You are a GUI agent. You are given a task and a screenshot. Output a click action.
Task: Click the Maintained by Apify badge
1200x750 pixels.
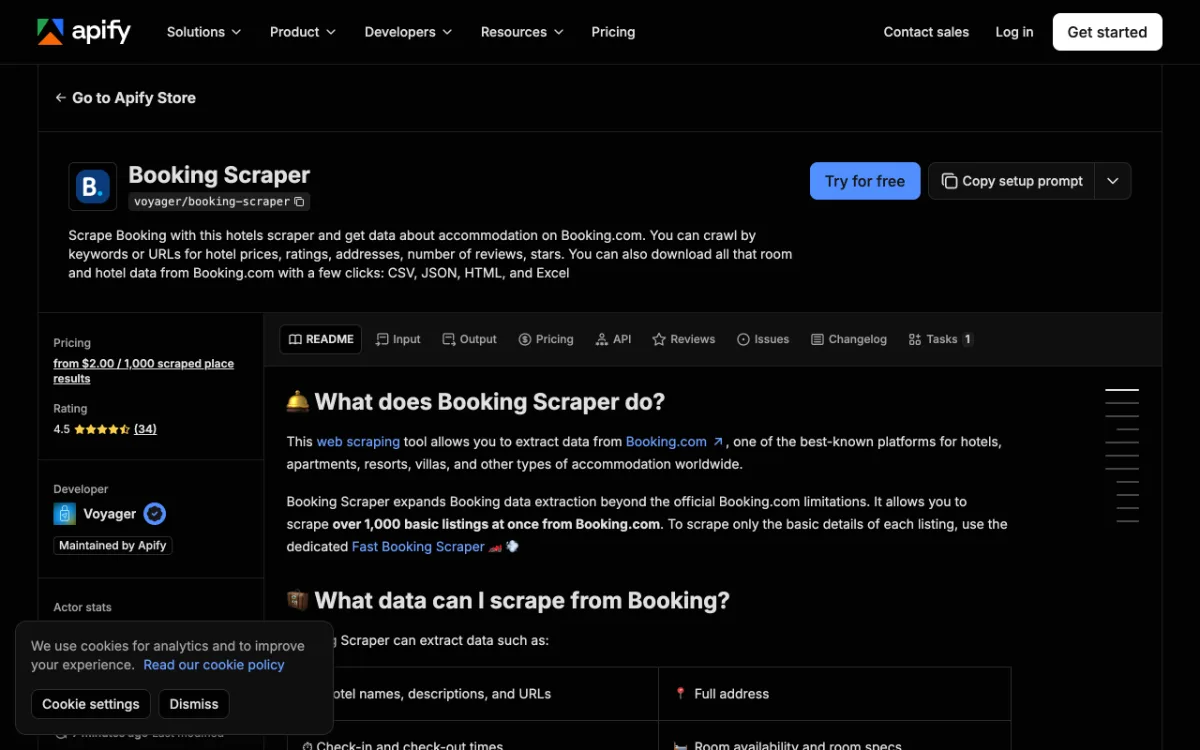click(113, 546)
